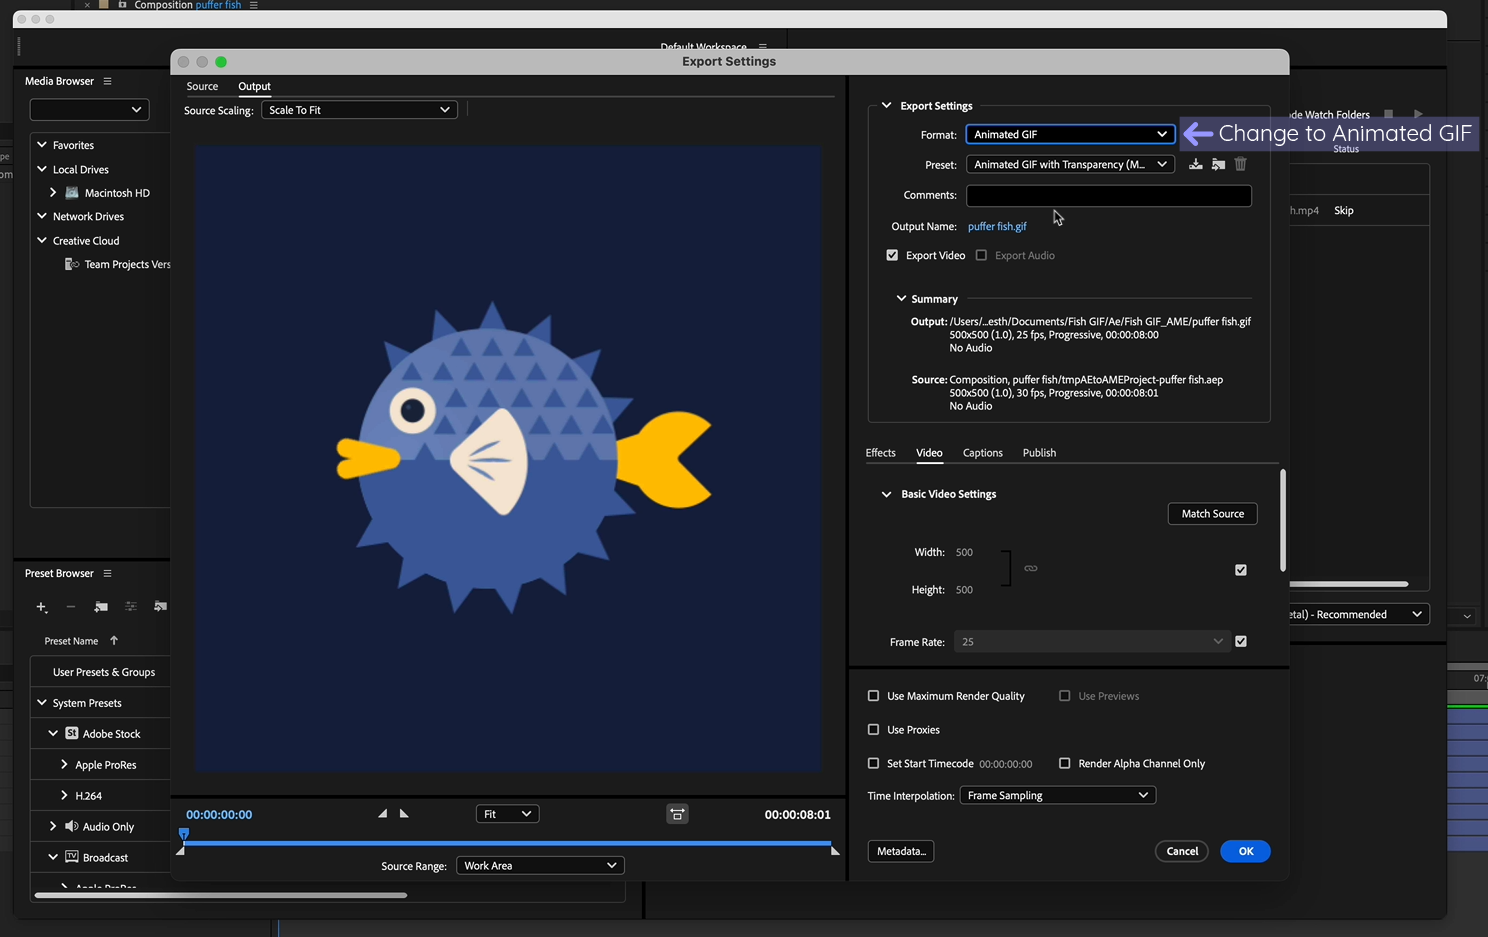The height and width of the screenshot is (937, 1488).
Task: Open the Source Range dropdown
Action: pyautogui.click(x=540, y=865)
